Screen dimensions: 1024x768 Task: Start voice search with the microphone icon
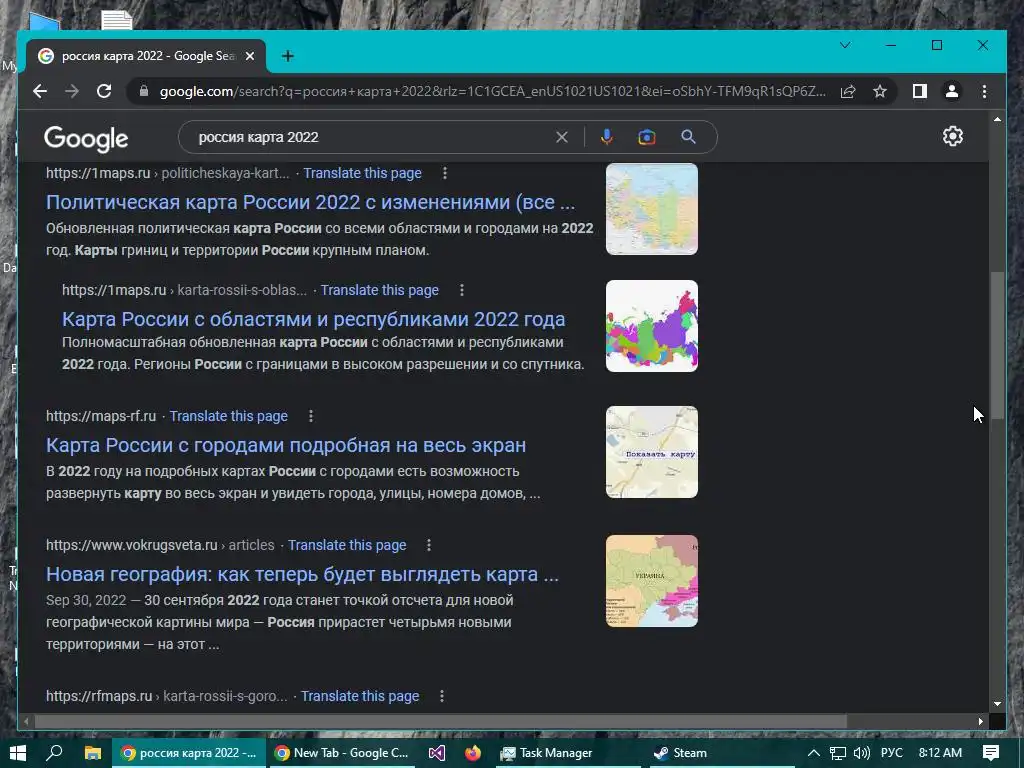coord(607,137)
